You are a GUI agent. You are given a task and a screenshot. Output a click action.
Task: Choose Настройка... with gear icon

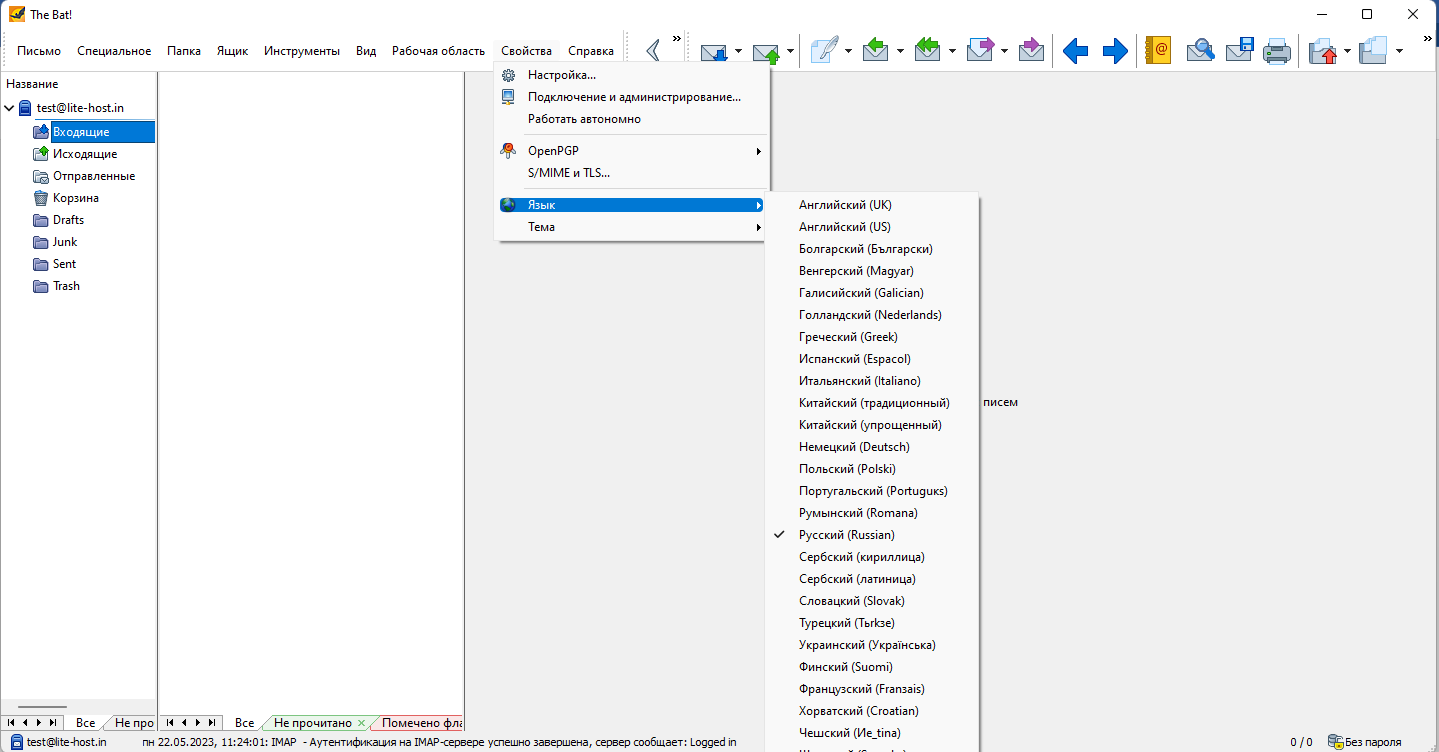(632, 75)
